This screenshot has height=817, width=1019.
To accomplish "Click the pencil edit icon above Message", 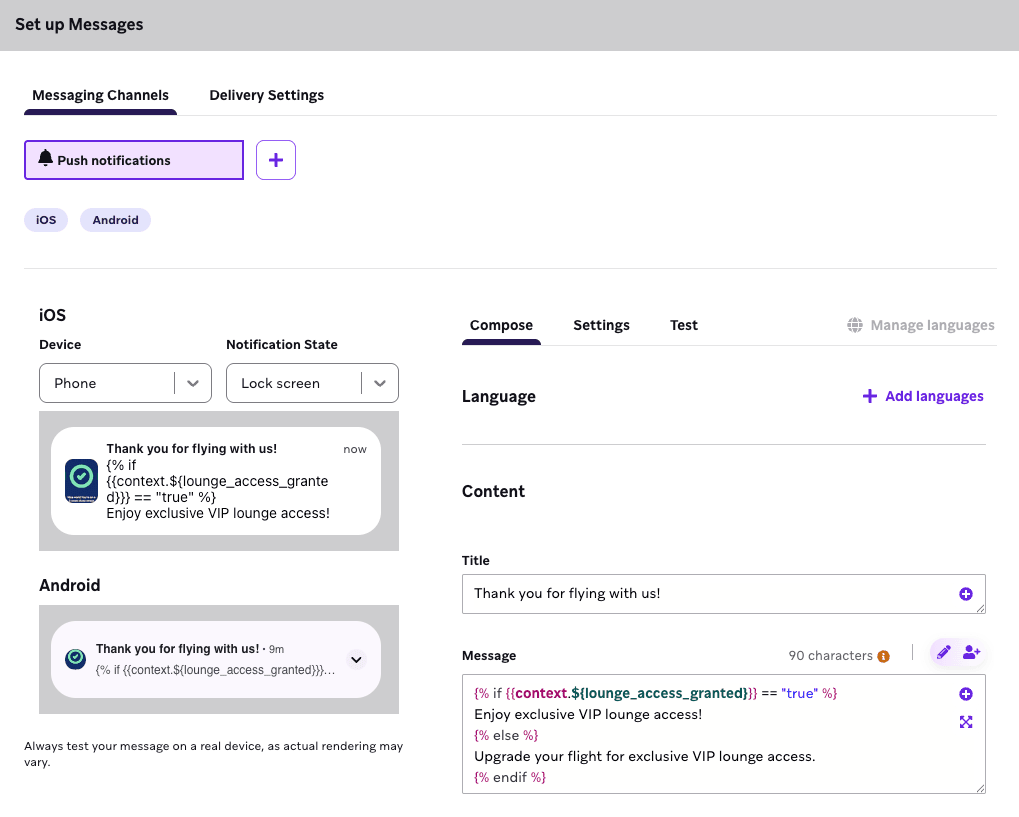I will 943,652.
